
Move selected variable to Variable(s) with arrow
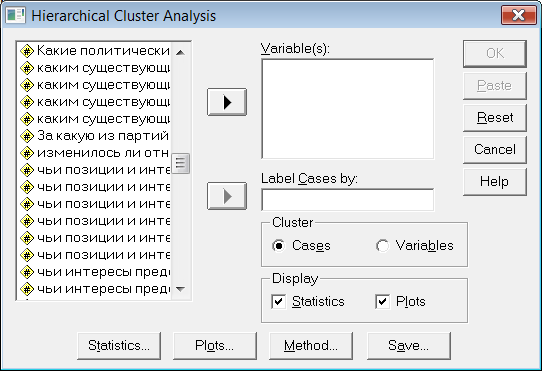tap(227, 102)
